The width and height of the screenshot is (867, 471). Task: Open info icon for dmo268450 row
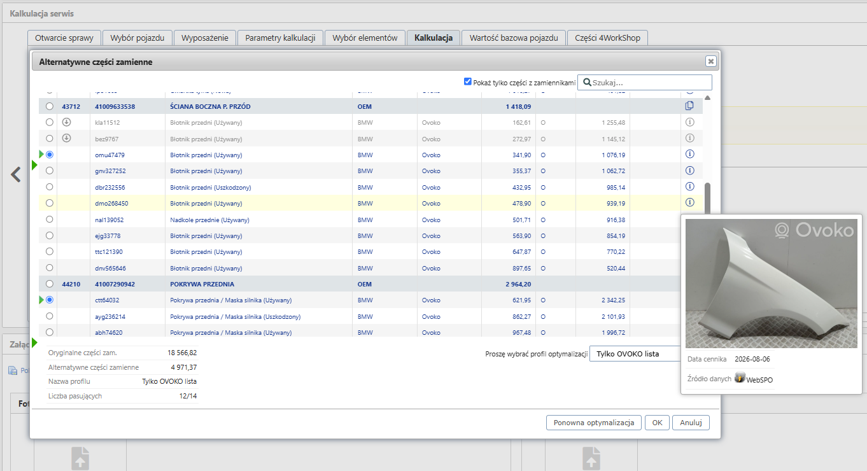click(x=690, y=202)
